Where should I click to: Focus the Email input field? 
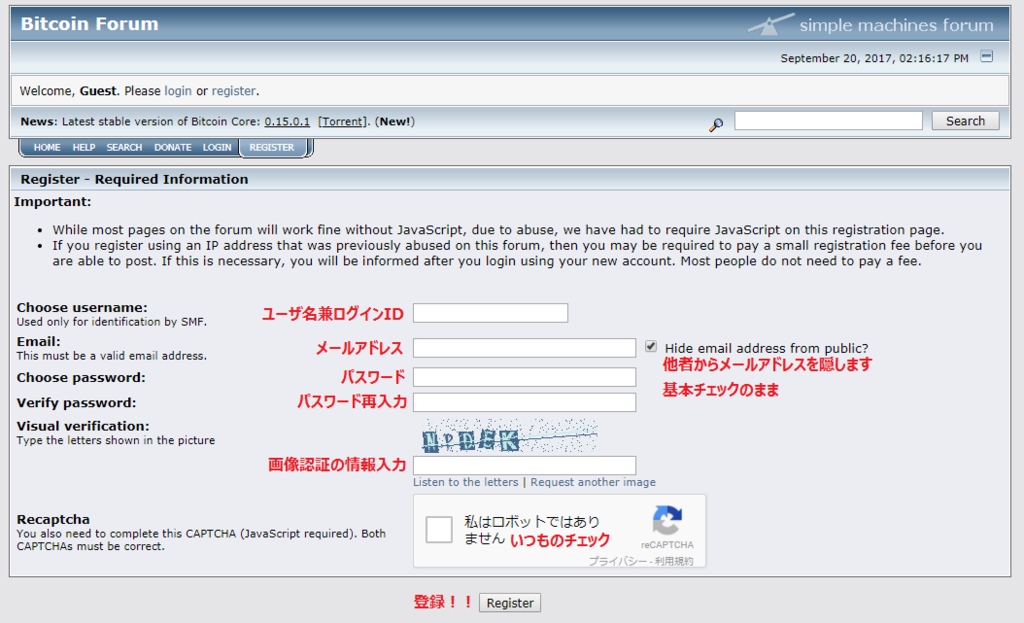(x=524, y=347)
